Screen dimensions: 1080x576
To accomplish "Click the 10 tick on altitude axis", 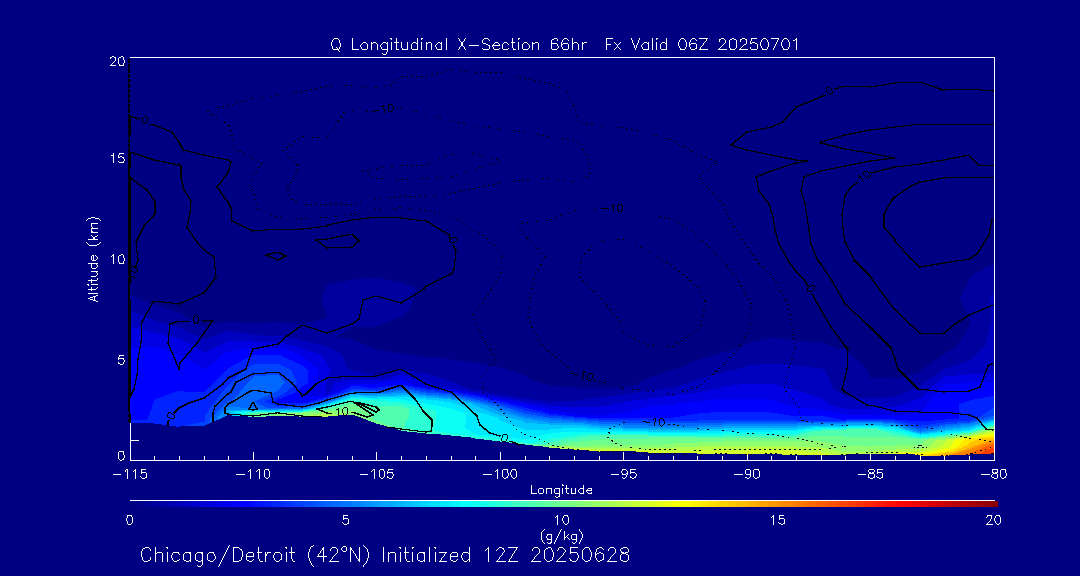I will 117,259.
